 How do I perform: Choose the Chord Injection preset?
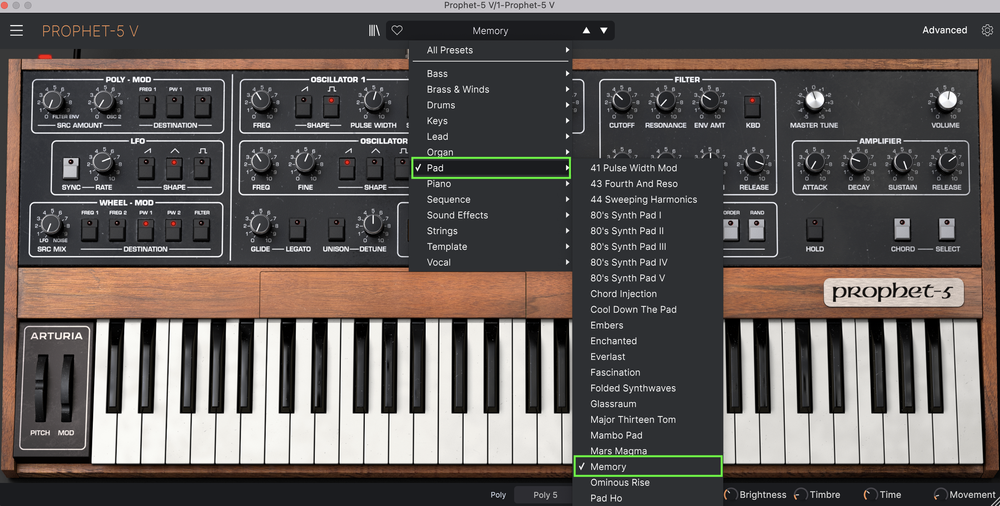click(647, 294)
